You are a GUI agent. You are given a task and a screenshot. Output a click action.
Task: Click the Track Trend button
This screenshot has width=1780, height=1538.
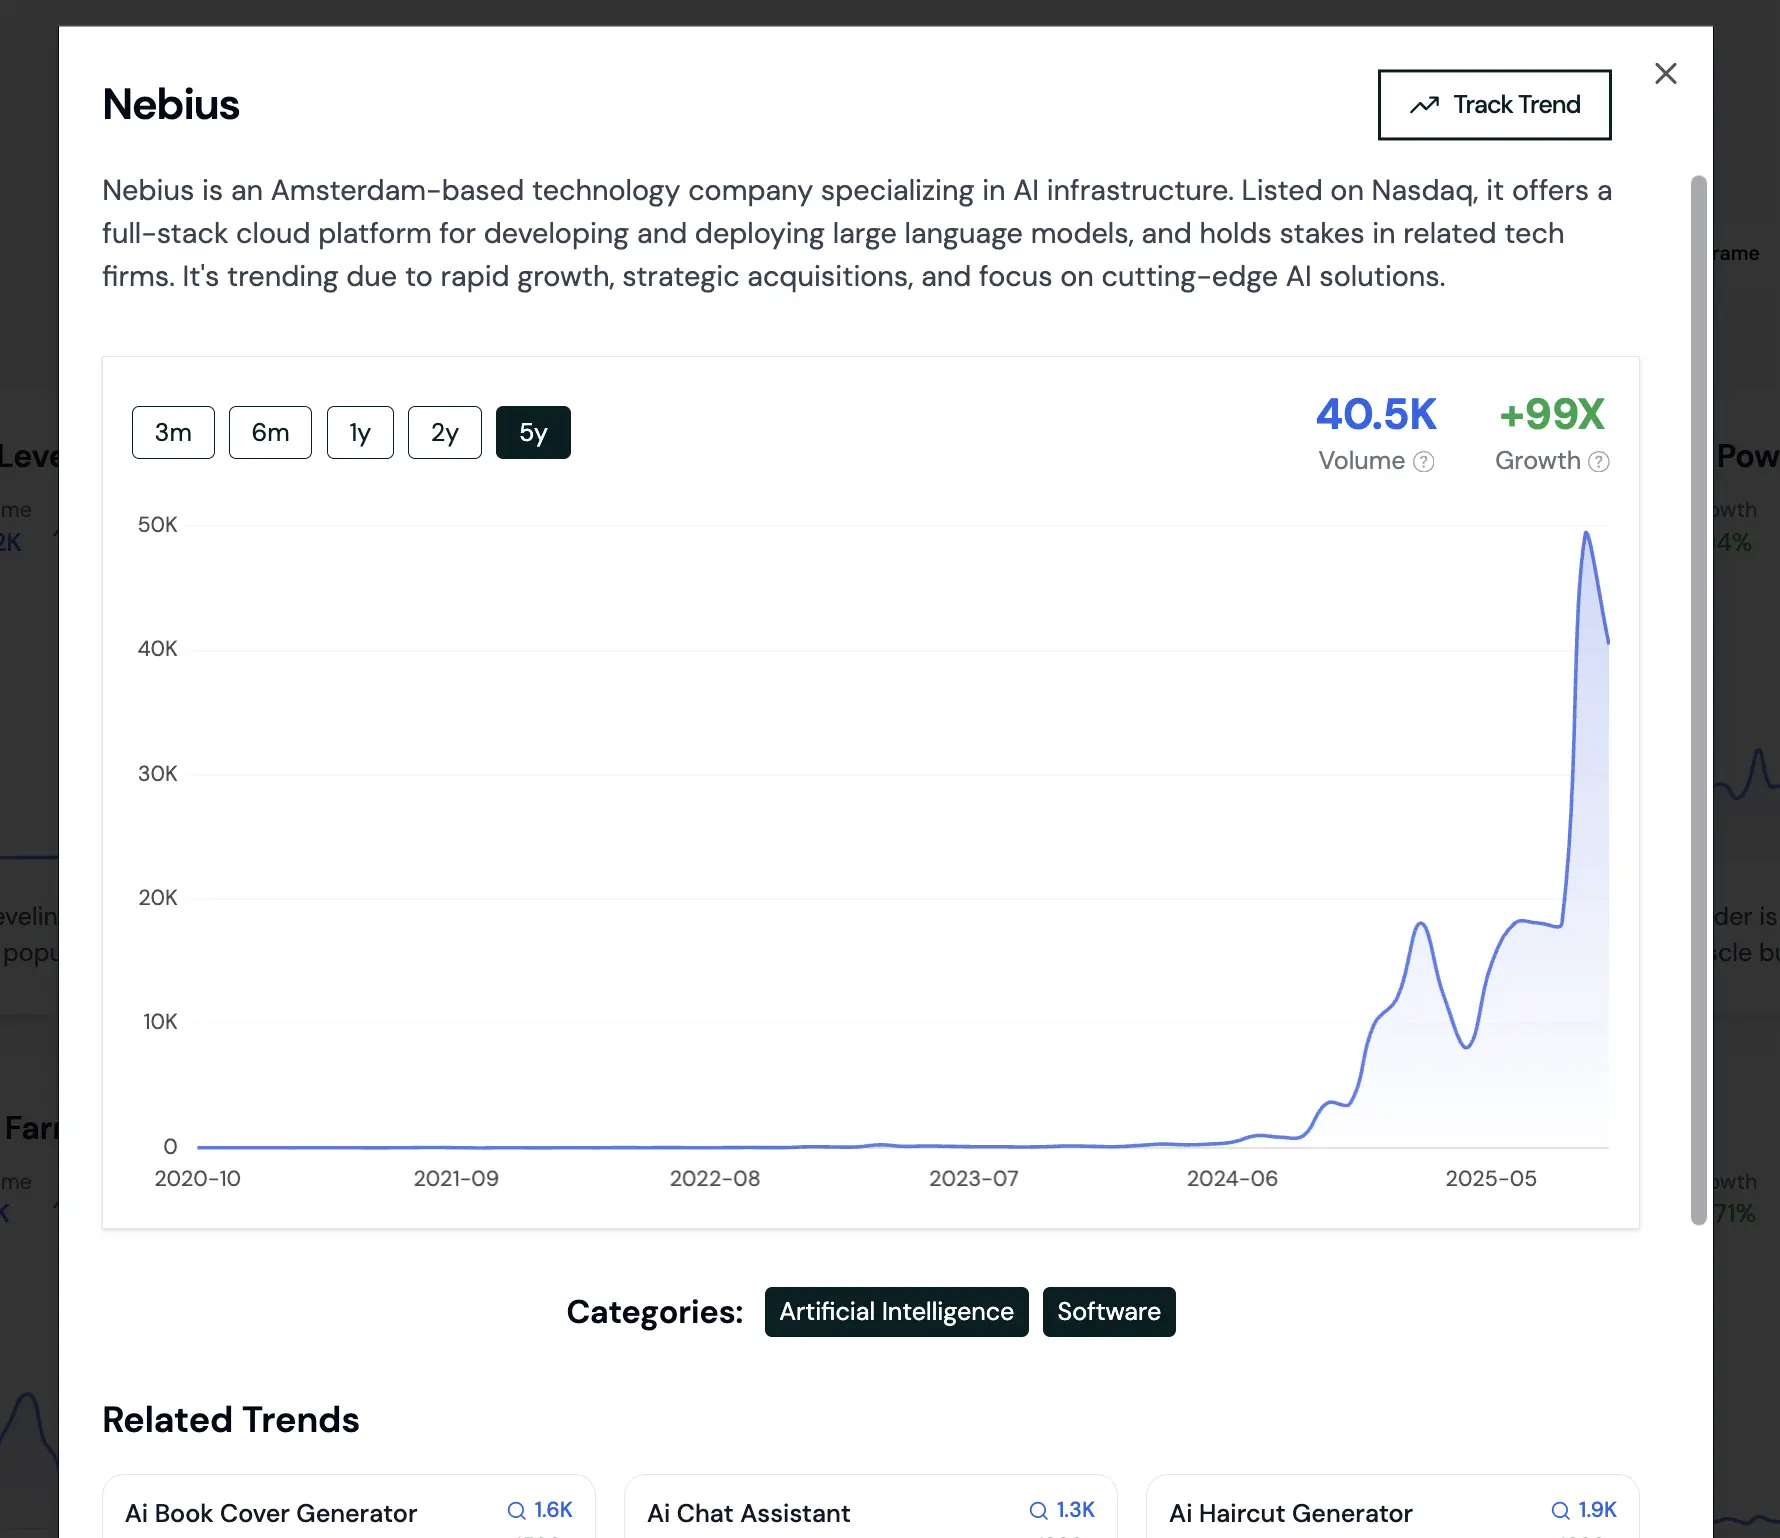pos(1494,104)
